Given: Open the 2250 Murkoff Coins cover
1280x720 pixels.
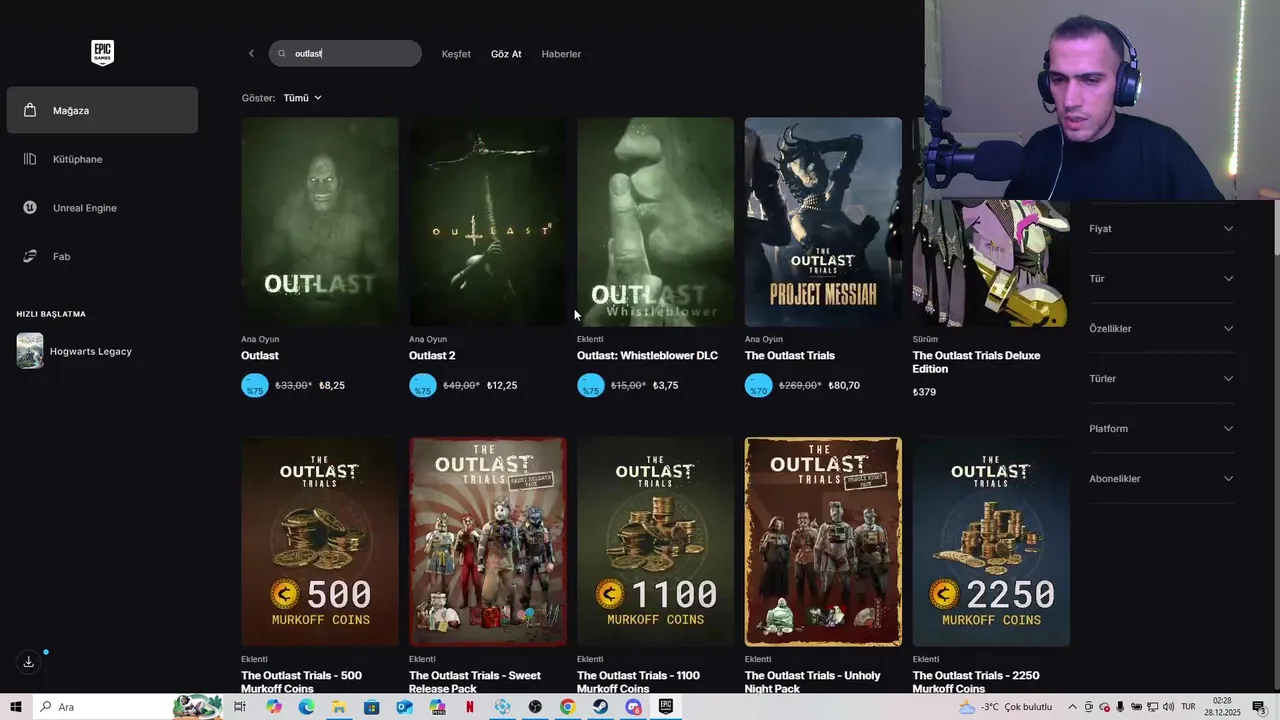Looking at the screenshot, I should tap(991, 542).
